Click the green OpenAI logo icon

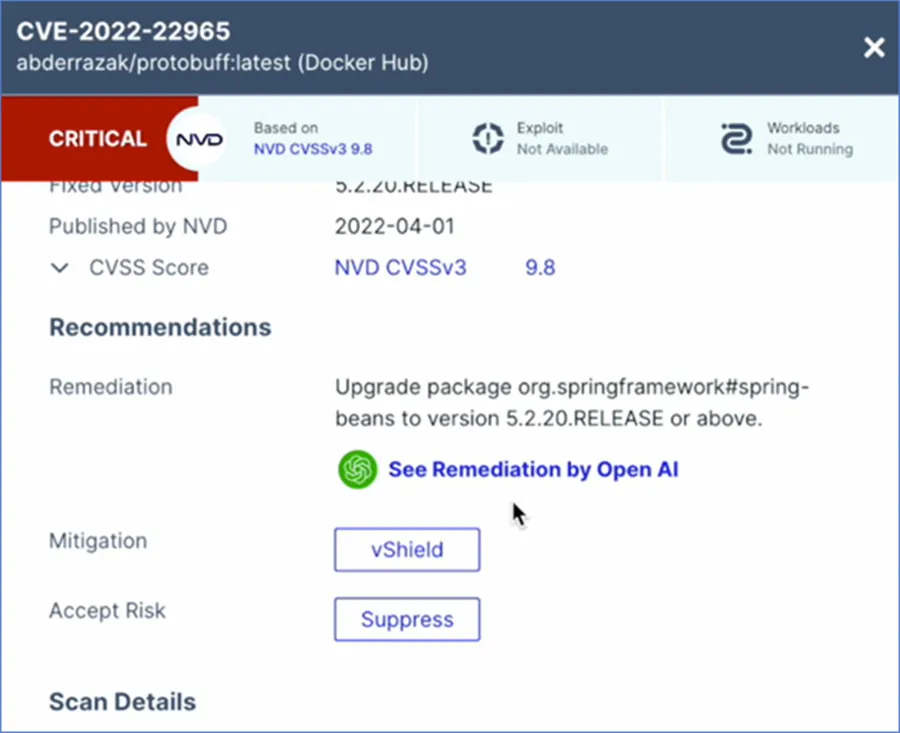358,470
